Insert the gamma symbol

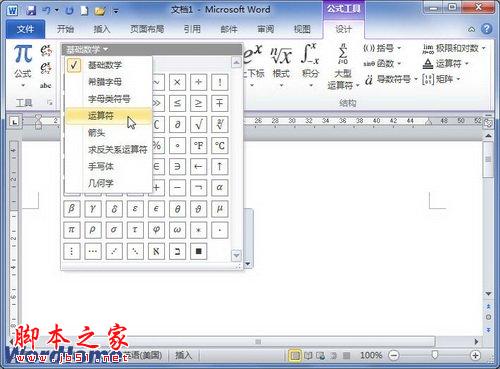pyautogui.click(x=93, y=209)
